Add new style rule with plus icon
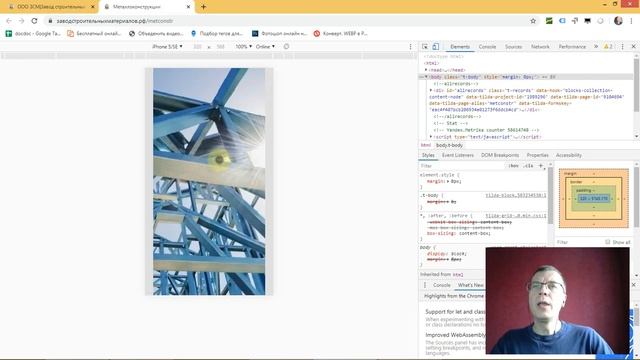 [541, 166]
